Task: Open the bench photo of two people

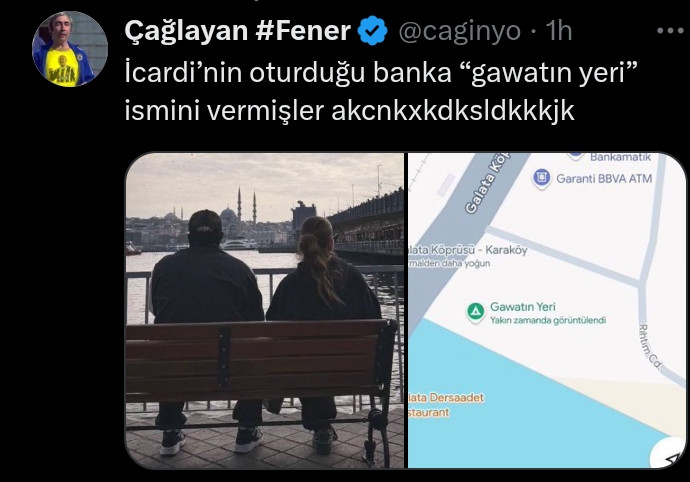Action: [x=265, y=310]
